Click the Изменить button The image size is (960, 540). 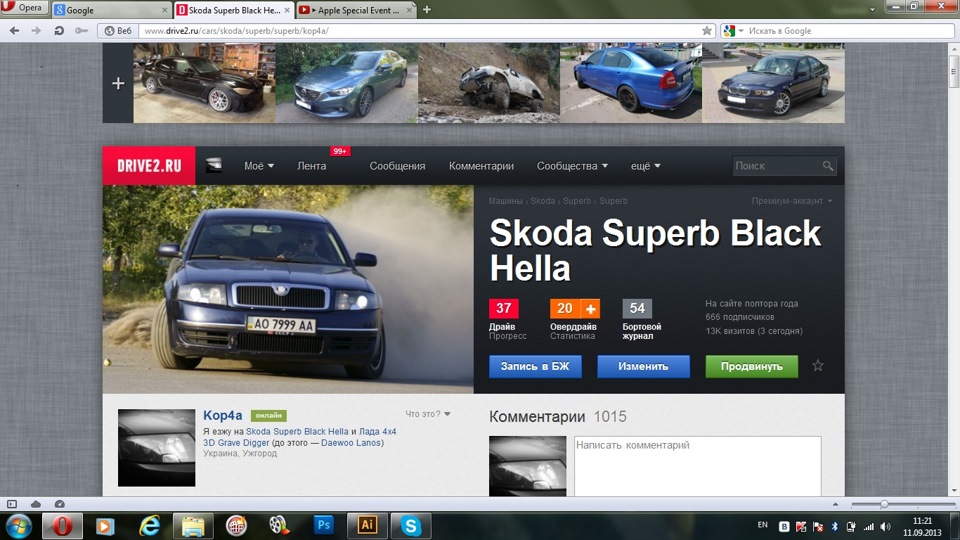[x=643, y=366]
